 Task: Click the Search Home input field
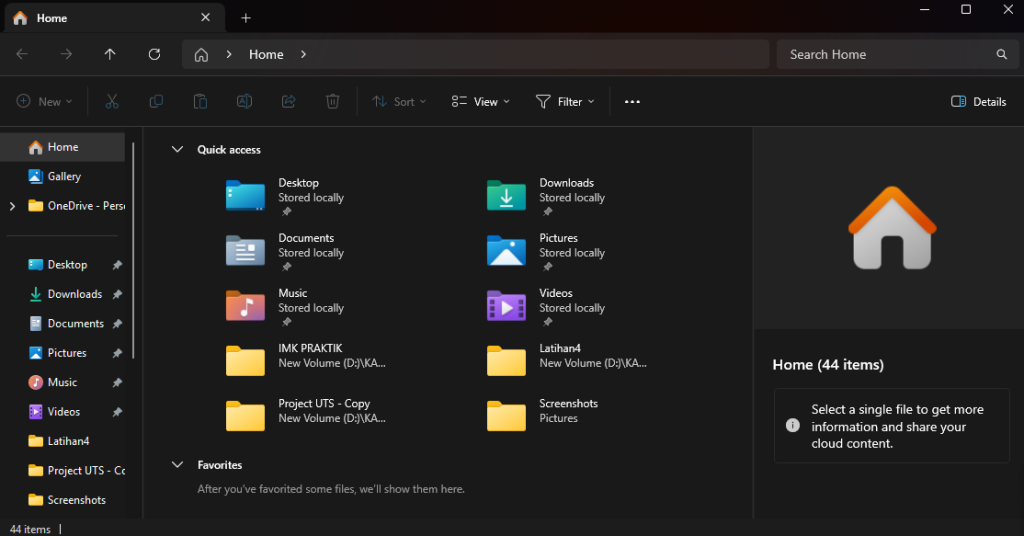885,55
